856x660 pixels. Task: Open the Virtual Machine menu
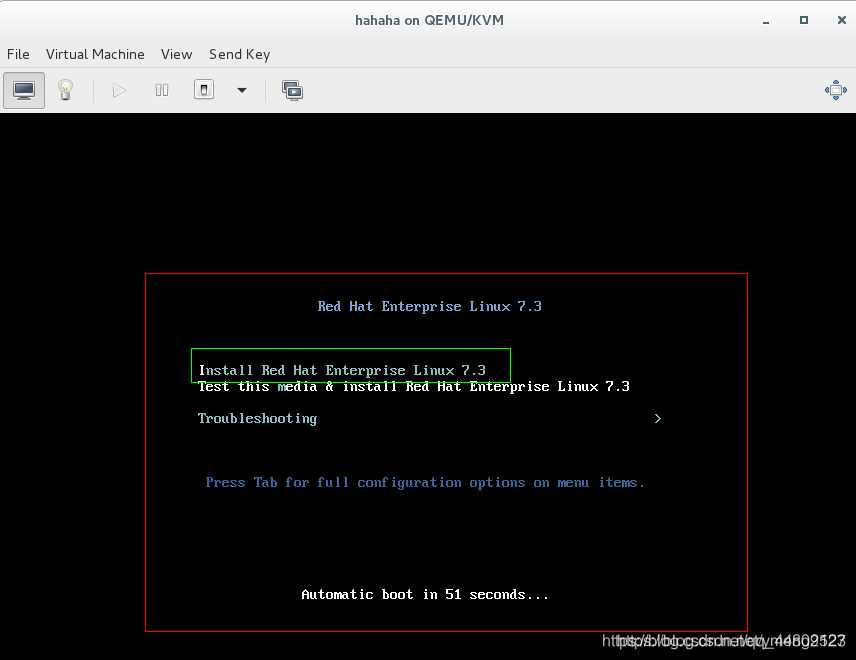95,55
